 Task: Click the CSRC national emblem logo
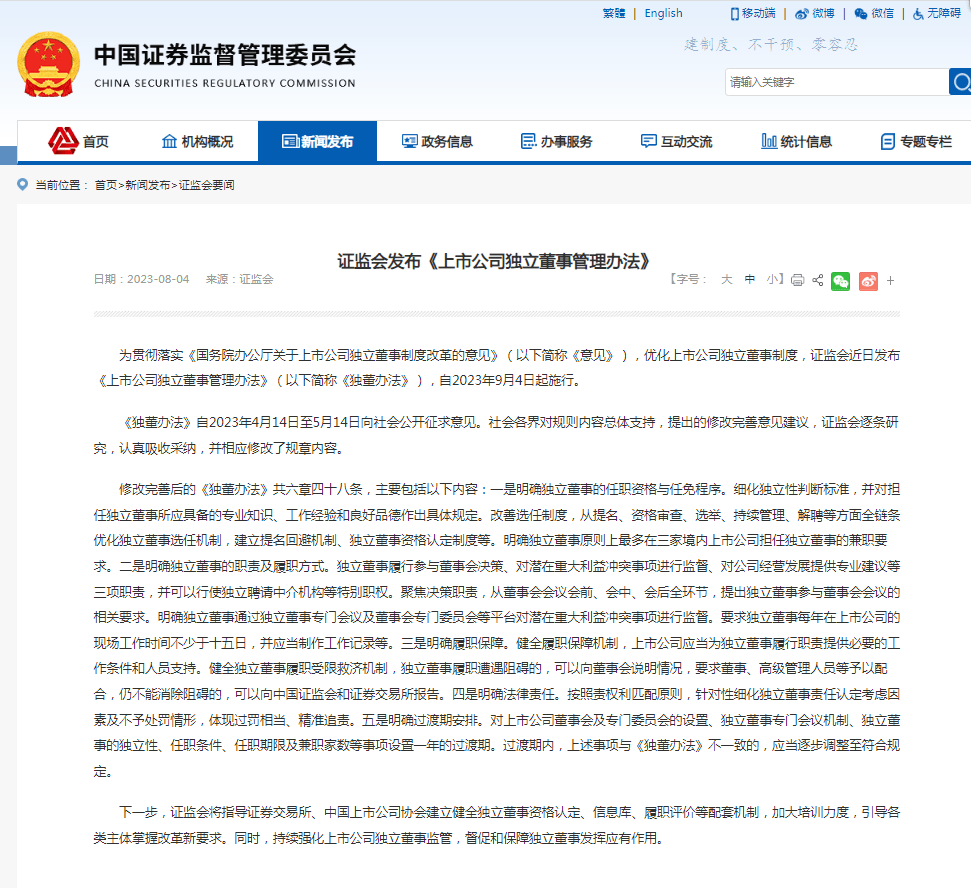pyautogui.click(x=48, y=64)
